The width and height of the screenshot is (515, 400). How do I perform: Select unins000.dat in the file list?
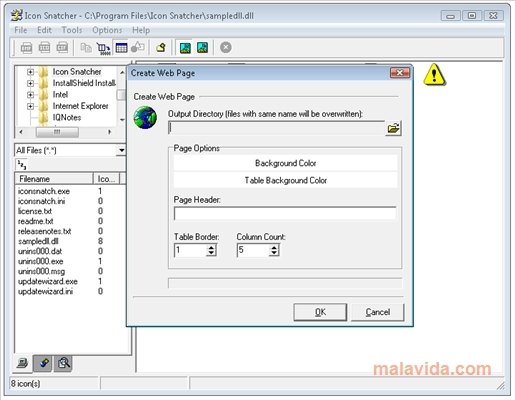click(x=40, y=251)
